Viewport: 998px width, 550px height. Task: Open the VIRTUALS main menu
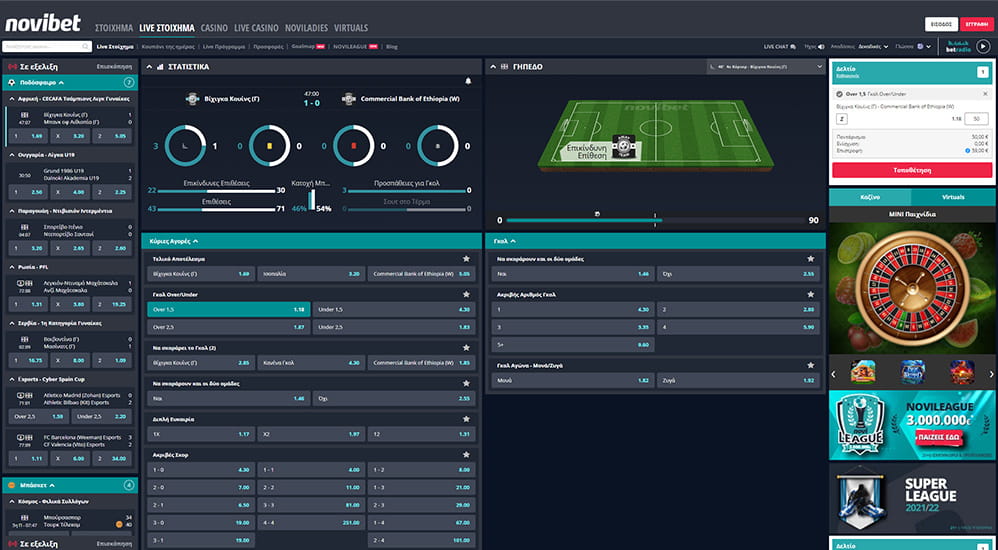tap(351, 28)
